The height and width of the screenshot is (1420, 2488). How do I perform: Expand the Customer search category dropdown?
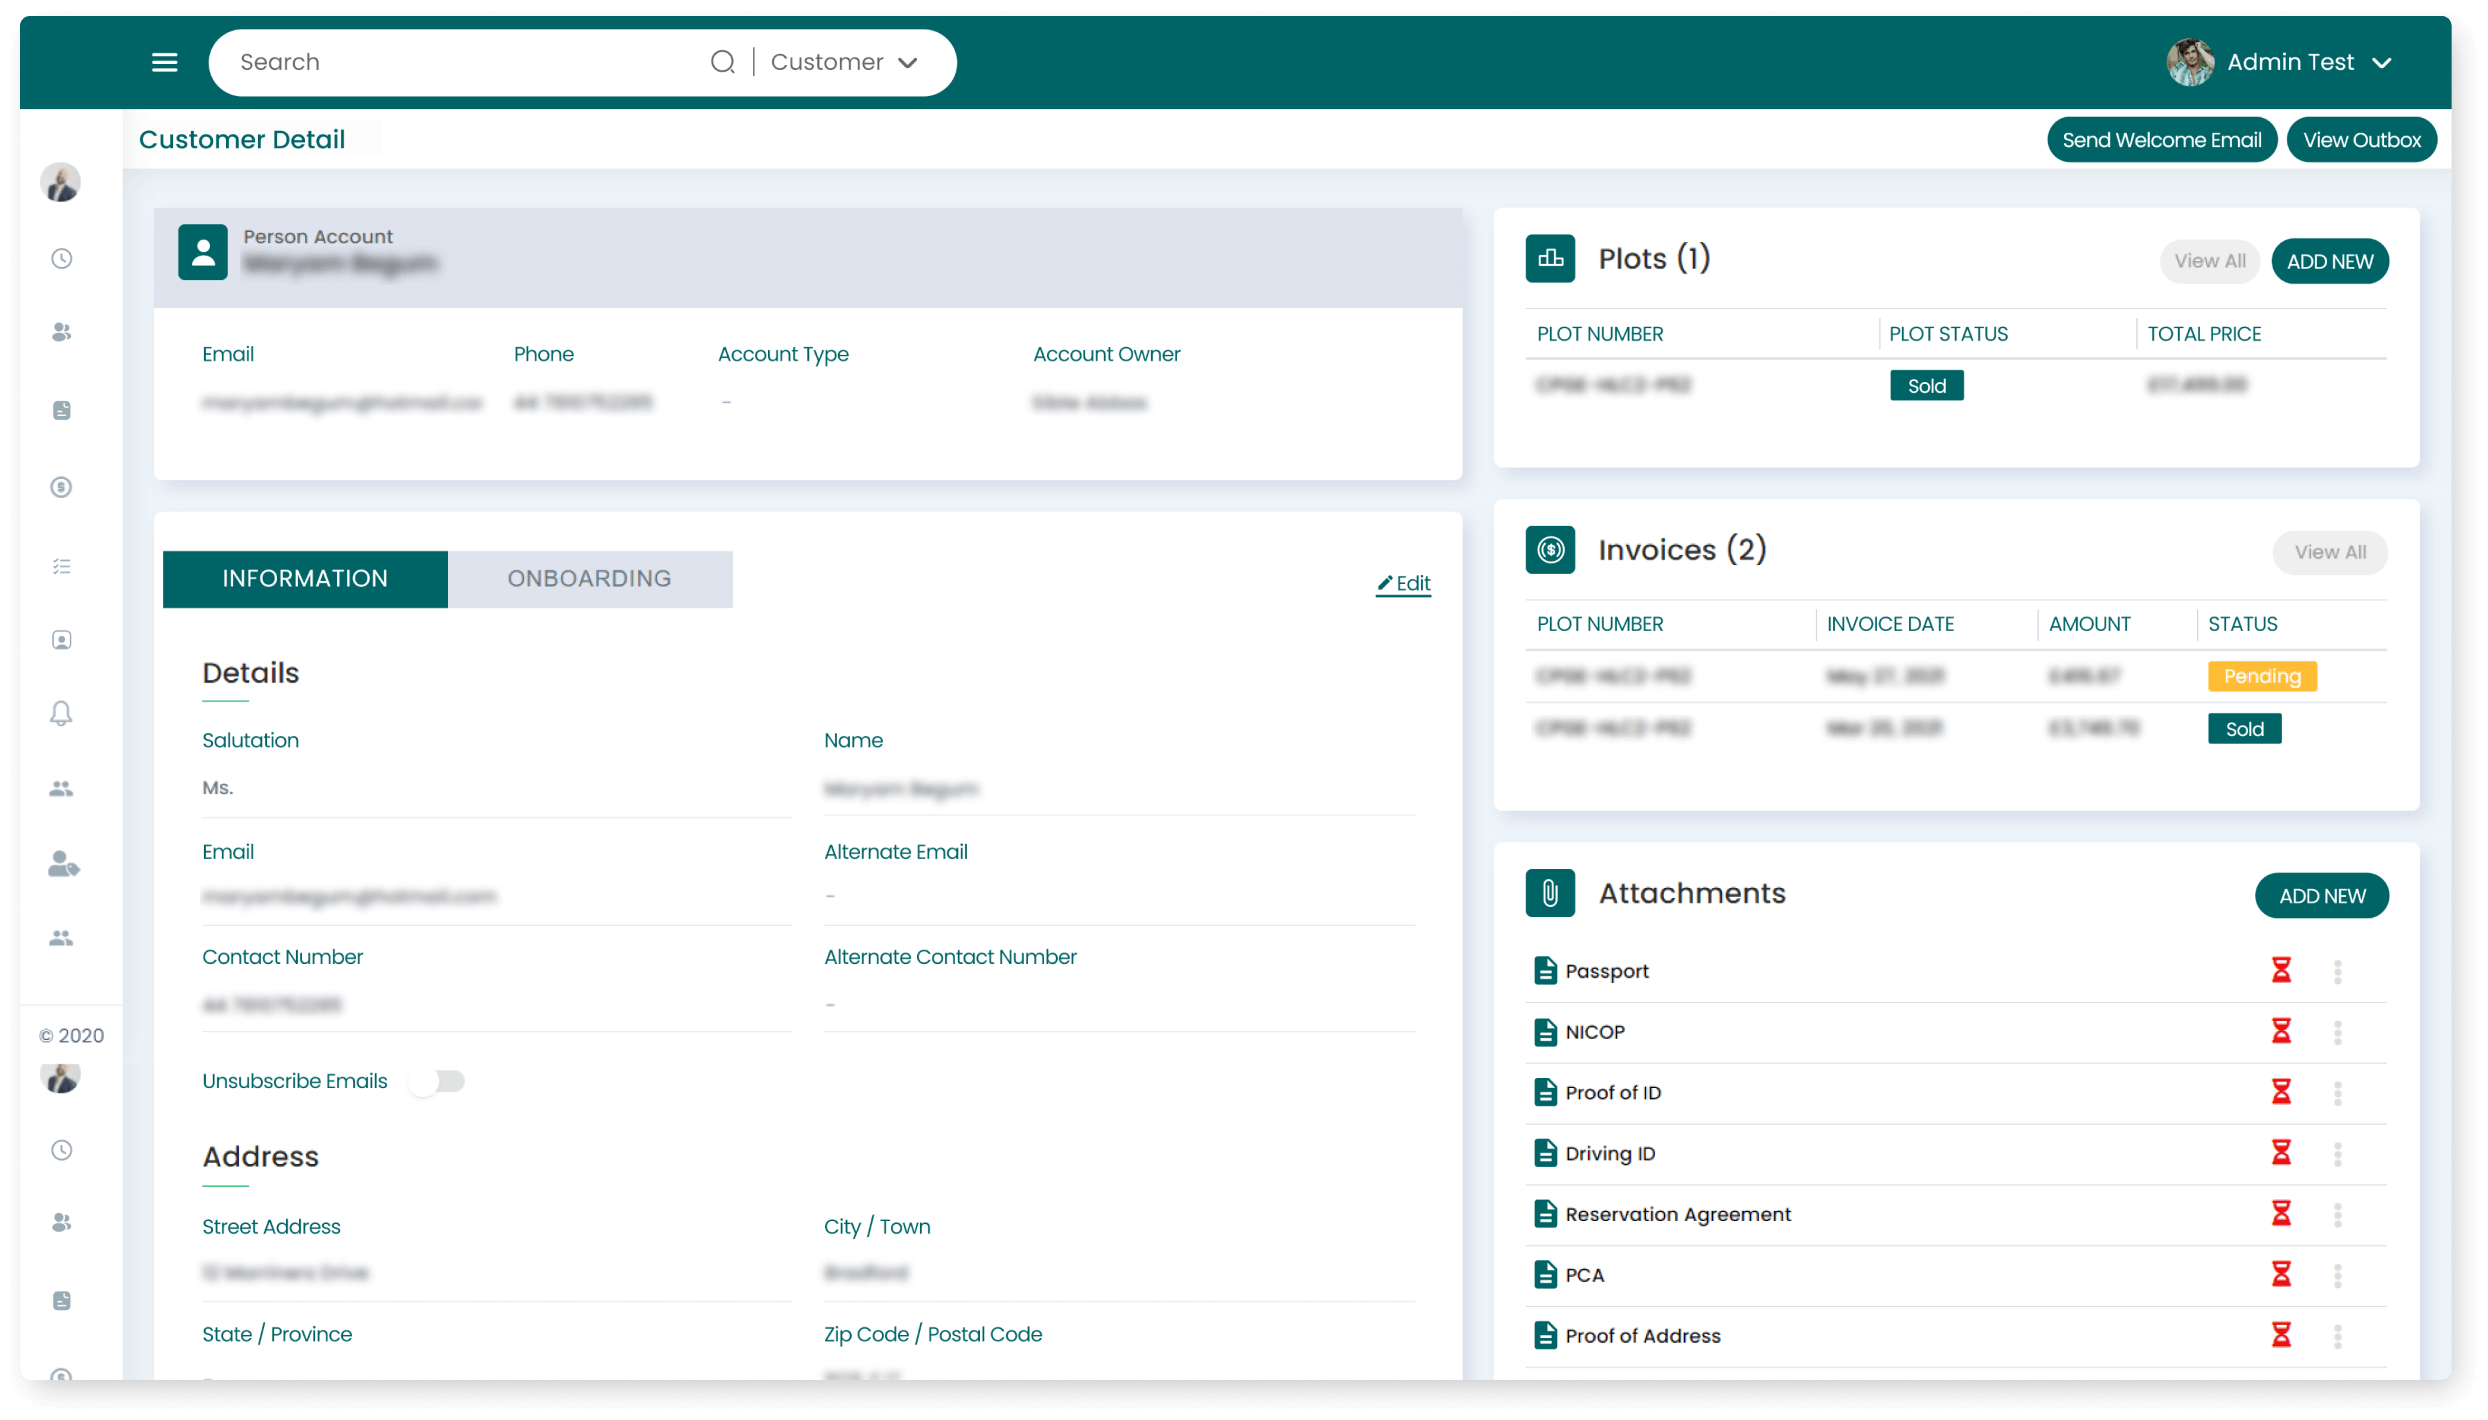[x=845, y=62]
